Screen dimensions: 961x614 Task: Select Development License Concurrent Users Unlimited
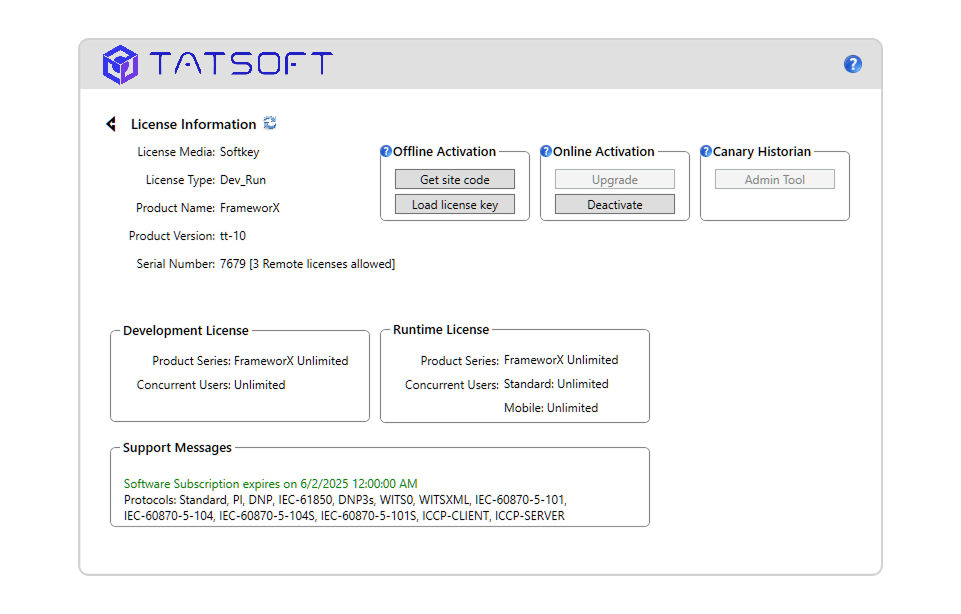[260, 385]
